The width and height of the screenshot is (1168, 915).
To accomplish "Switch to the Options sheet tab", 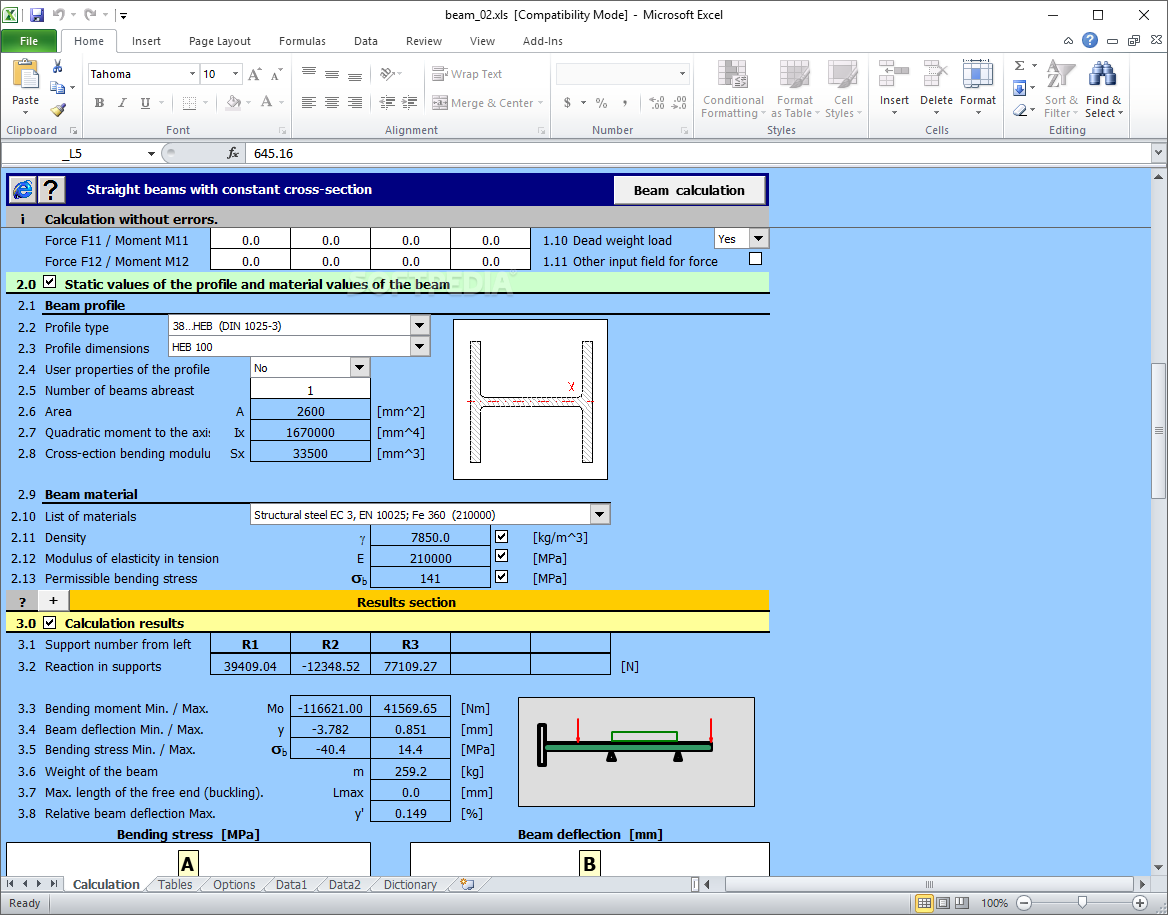I will [x=234, y=884].
